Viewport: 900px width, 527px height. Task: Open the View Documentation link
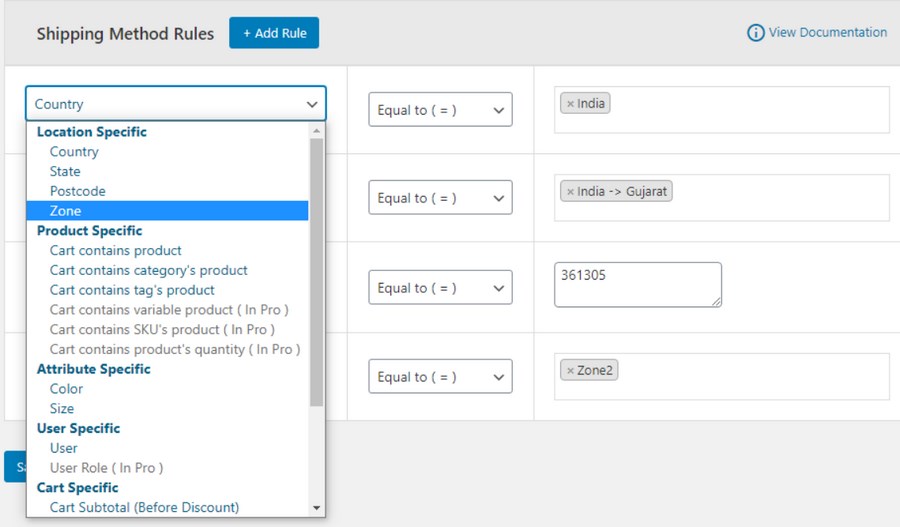click(x=828, y=32)
